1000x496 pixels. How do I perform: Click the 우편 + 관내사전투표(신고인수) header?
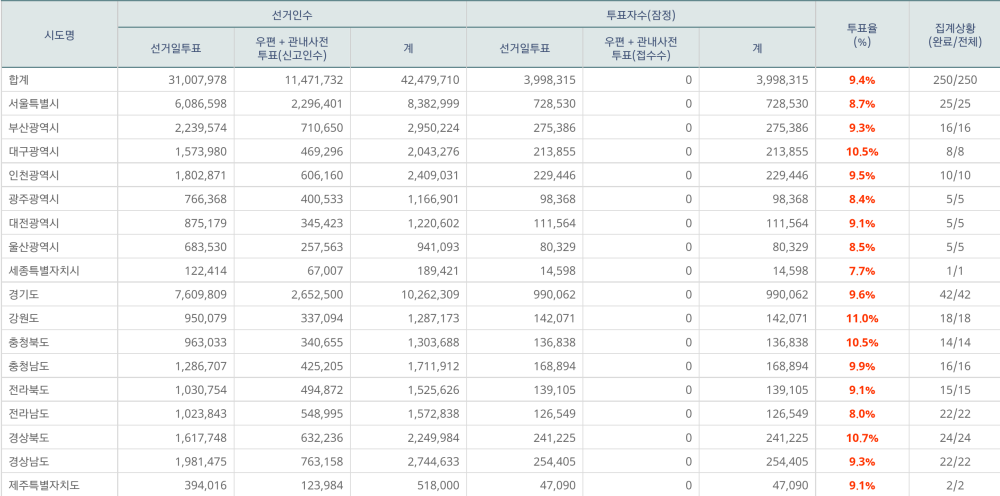(x=291, y=48)
